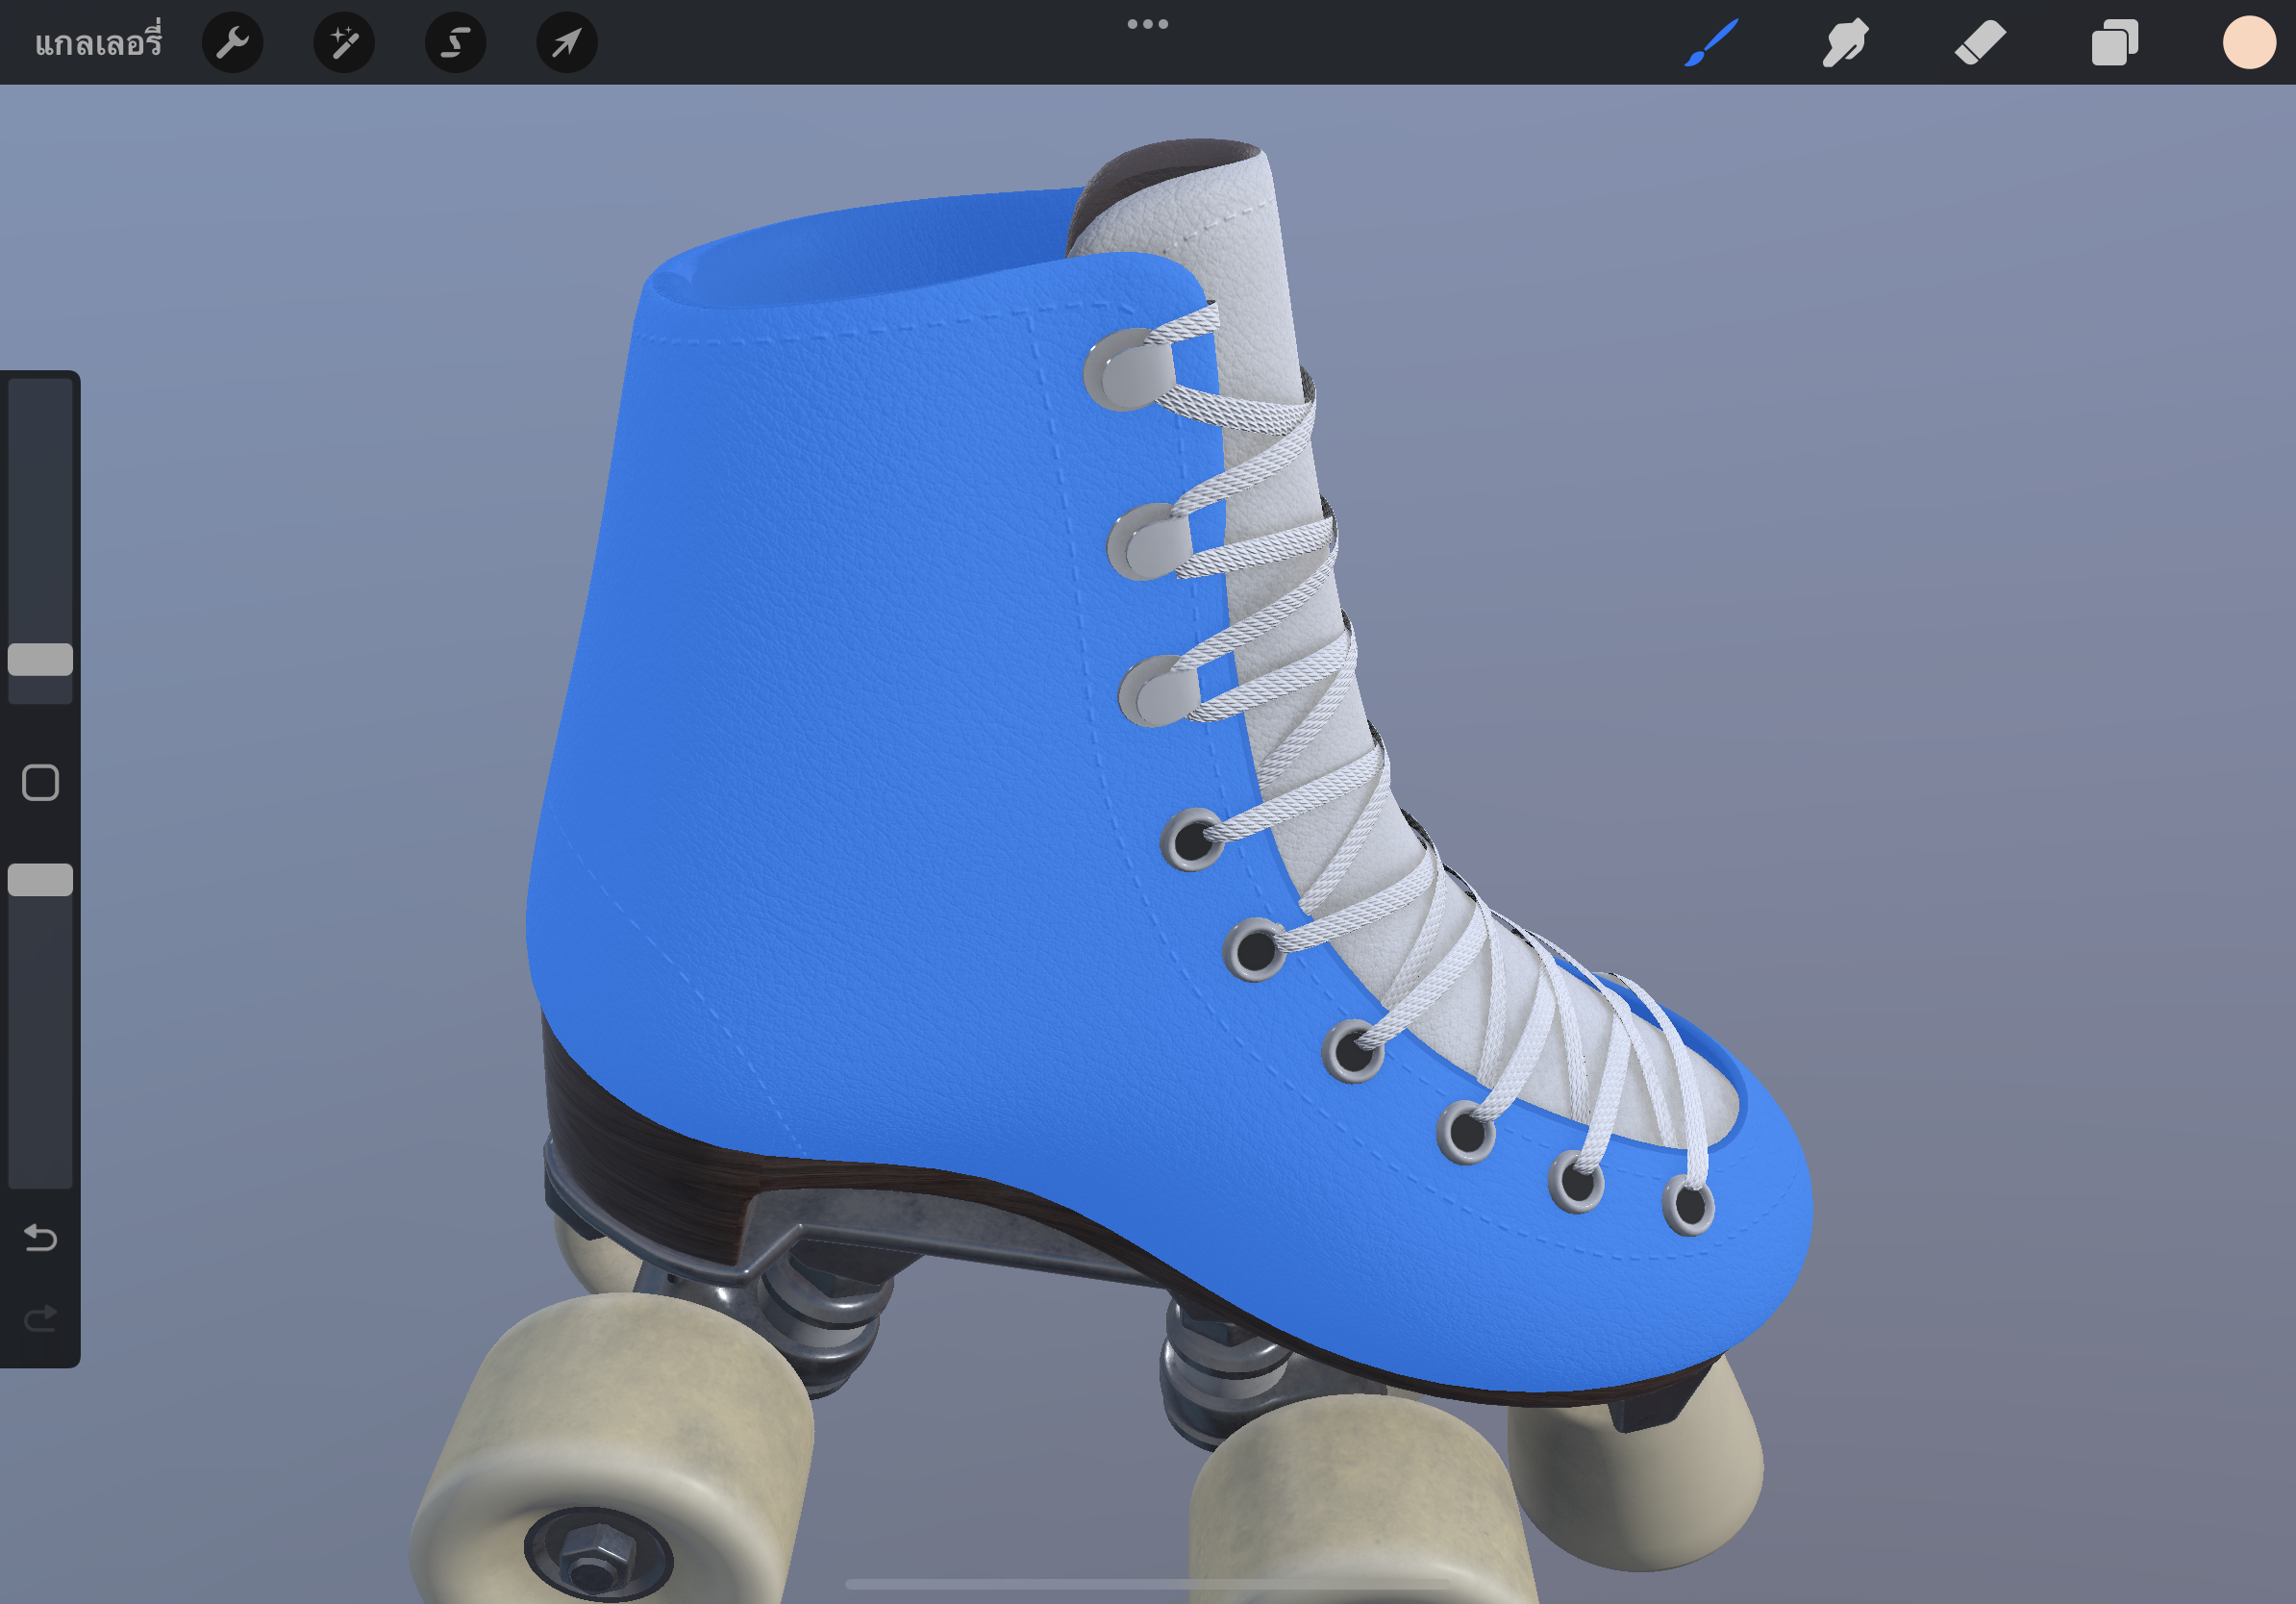Activate the Transform arrow tool
The image size is (2296, 1604).
(x=567, y=43)
